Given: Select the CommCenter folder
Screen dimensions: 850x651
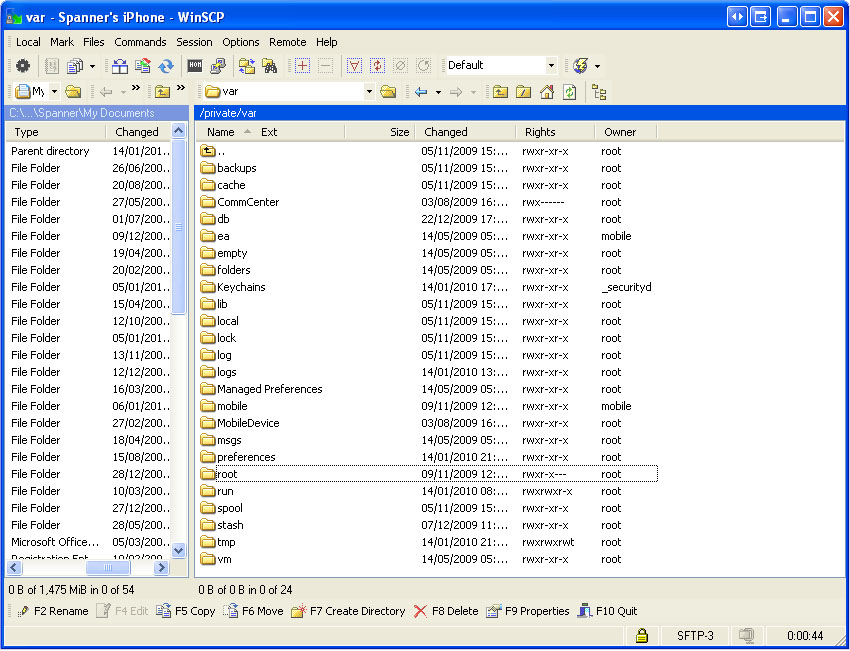Looking at the screenshot, I should click(x=248, y=202).
